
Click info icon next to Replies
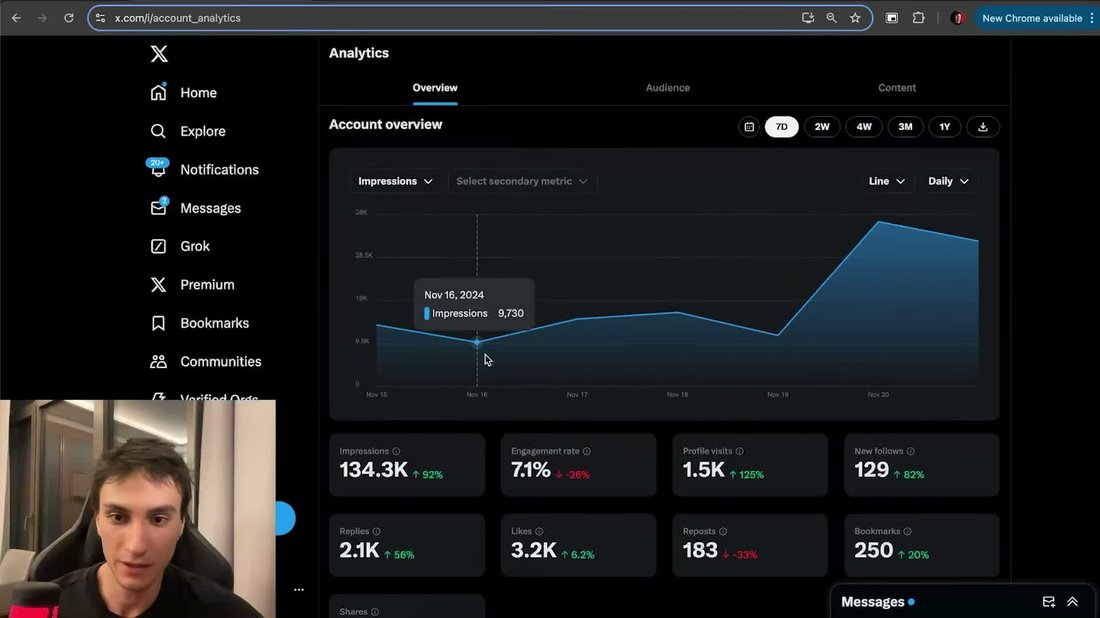pos(377,531)
